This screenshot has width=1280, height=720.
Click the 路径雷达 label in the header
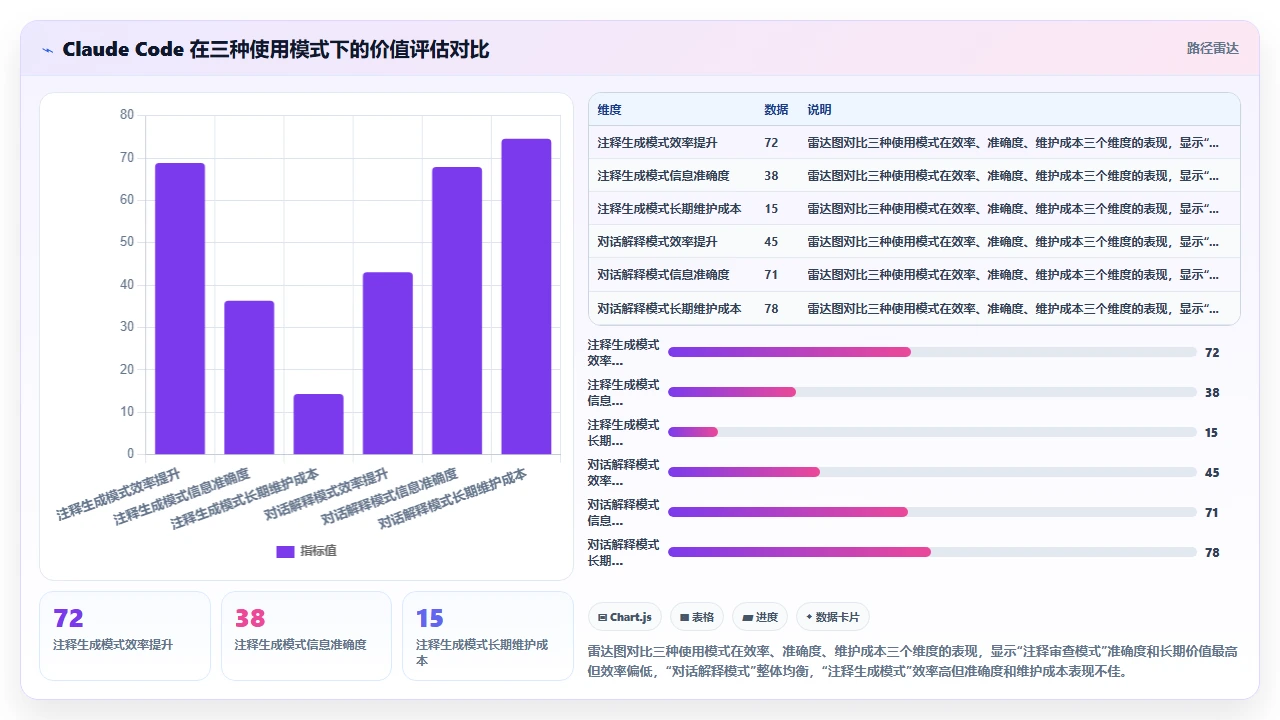point(1213,48)
